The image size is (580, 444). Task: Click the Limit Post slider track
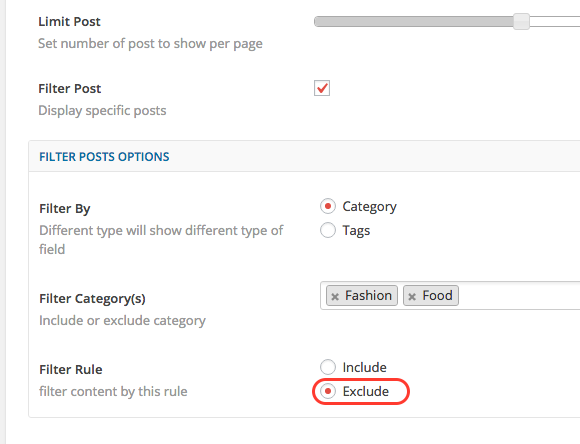click(x=447, y=21)
